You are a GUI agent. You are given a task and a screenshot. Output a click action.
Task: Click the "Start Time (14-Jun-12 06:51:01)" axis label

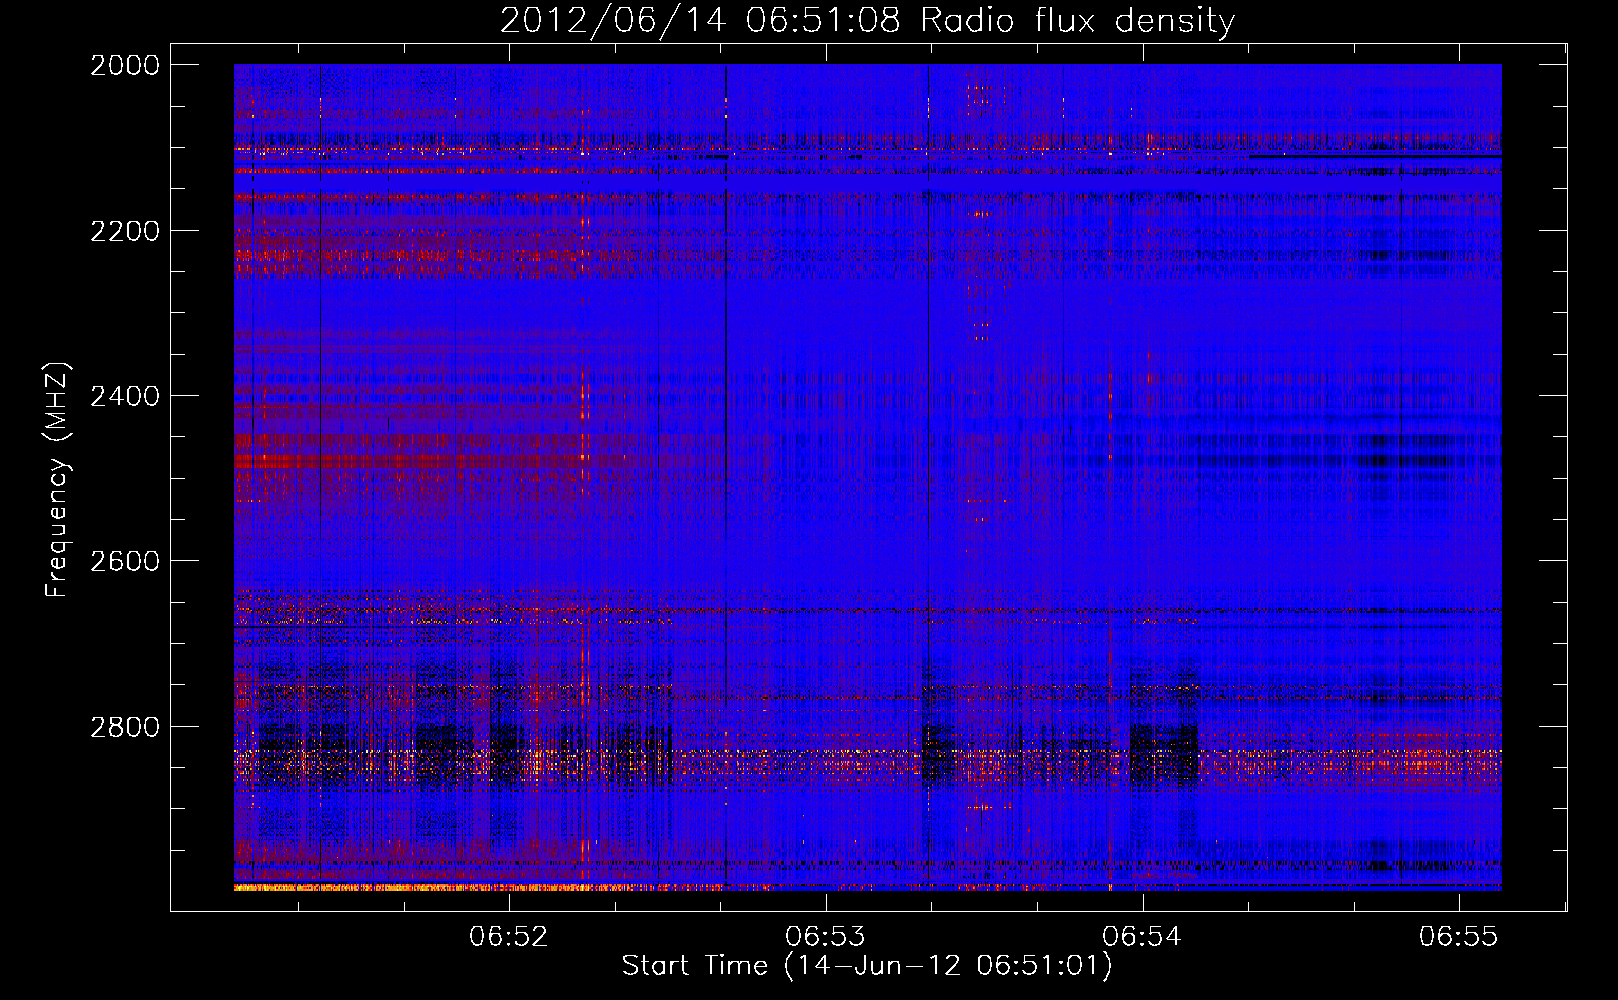tap(867, 966)
